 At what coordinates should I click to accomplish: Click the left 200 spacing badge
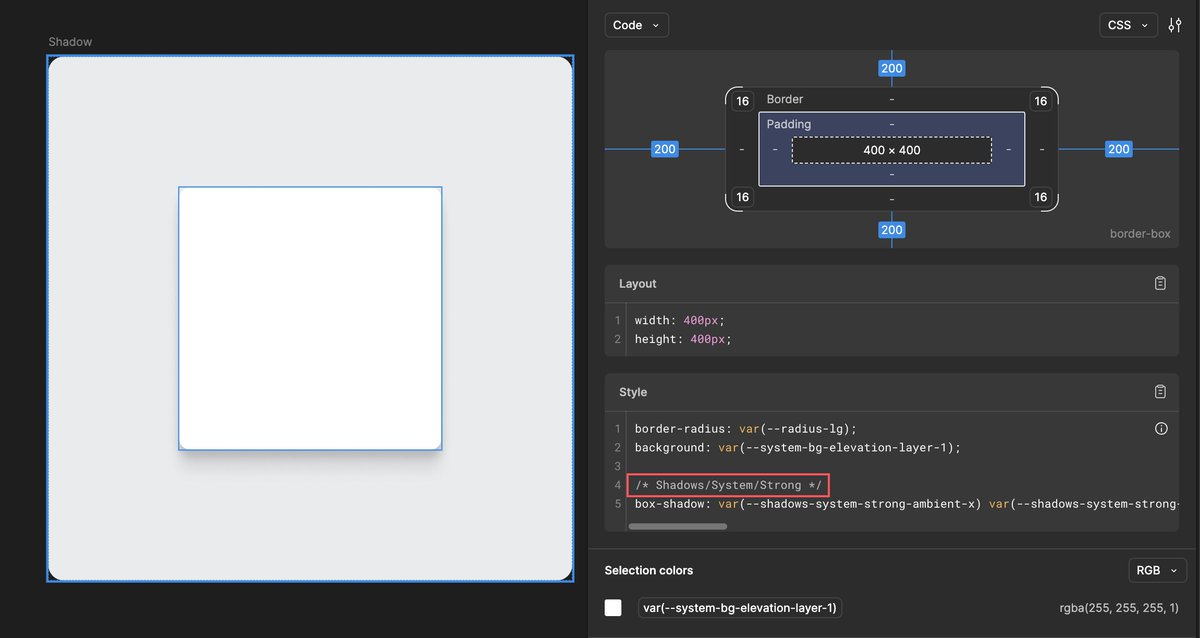click(x=665, y=149)
